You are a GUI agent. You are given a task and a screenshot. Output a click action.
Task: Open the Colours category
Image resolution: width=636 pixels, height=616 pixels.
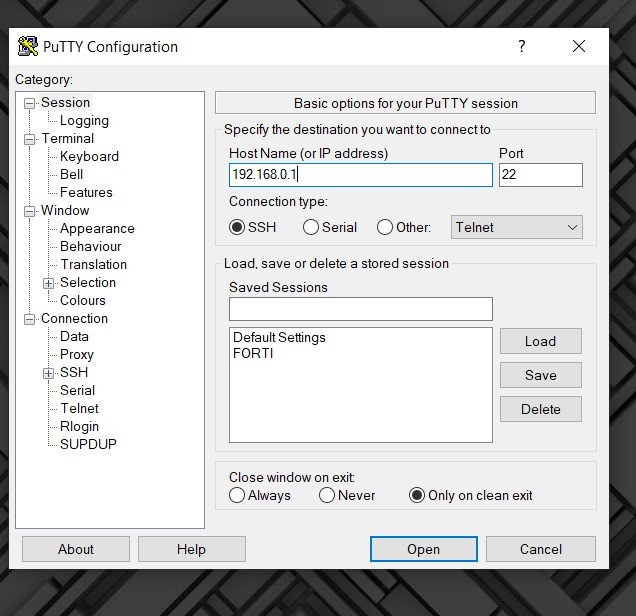click(x=83, y=300)
